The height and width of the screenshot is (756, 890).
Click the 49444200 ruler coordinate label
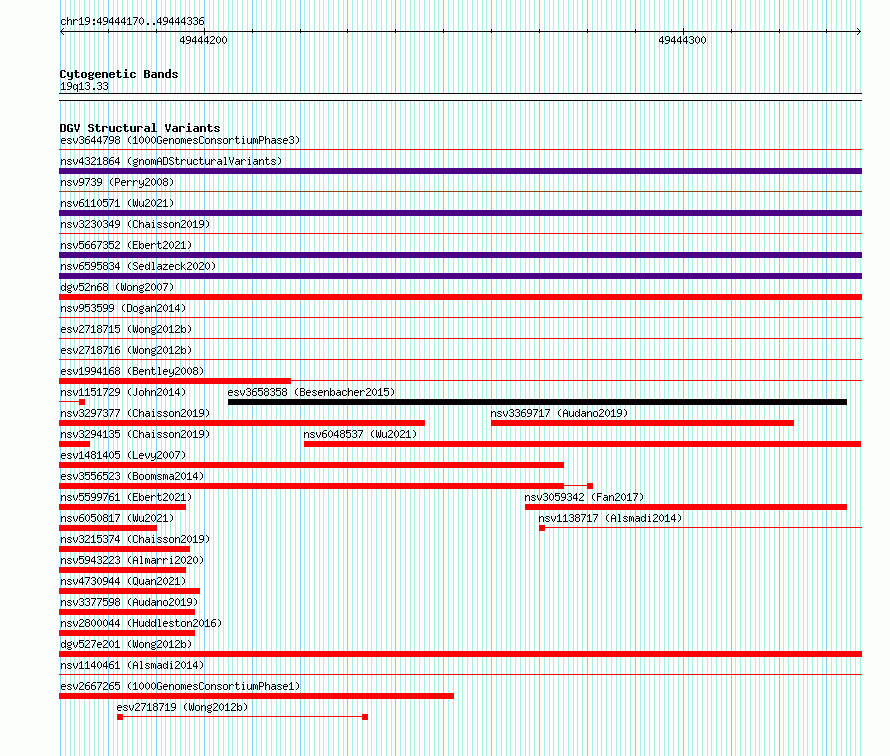[x=203, y=40]
